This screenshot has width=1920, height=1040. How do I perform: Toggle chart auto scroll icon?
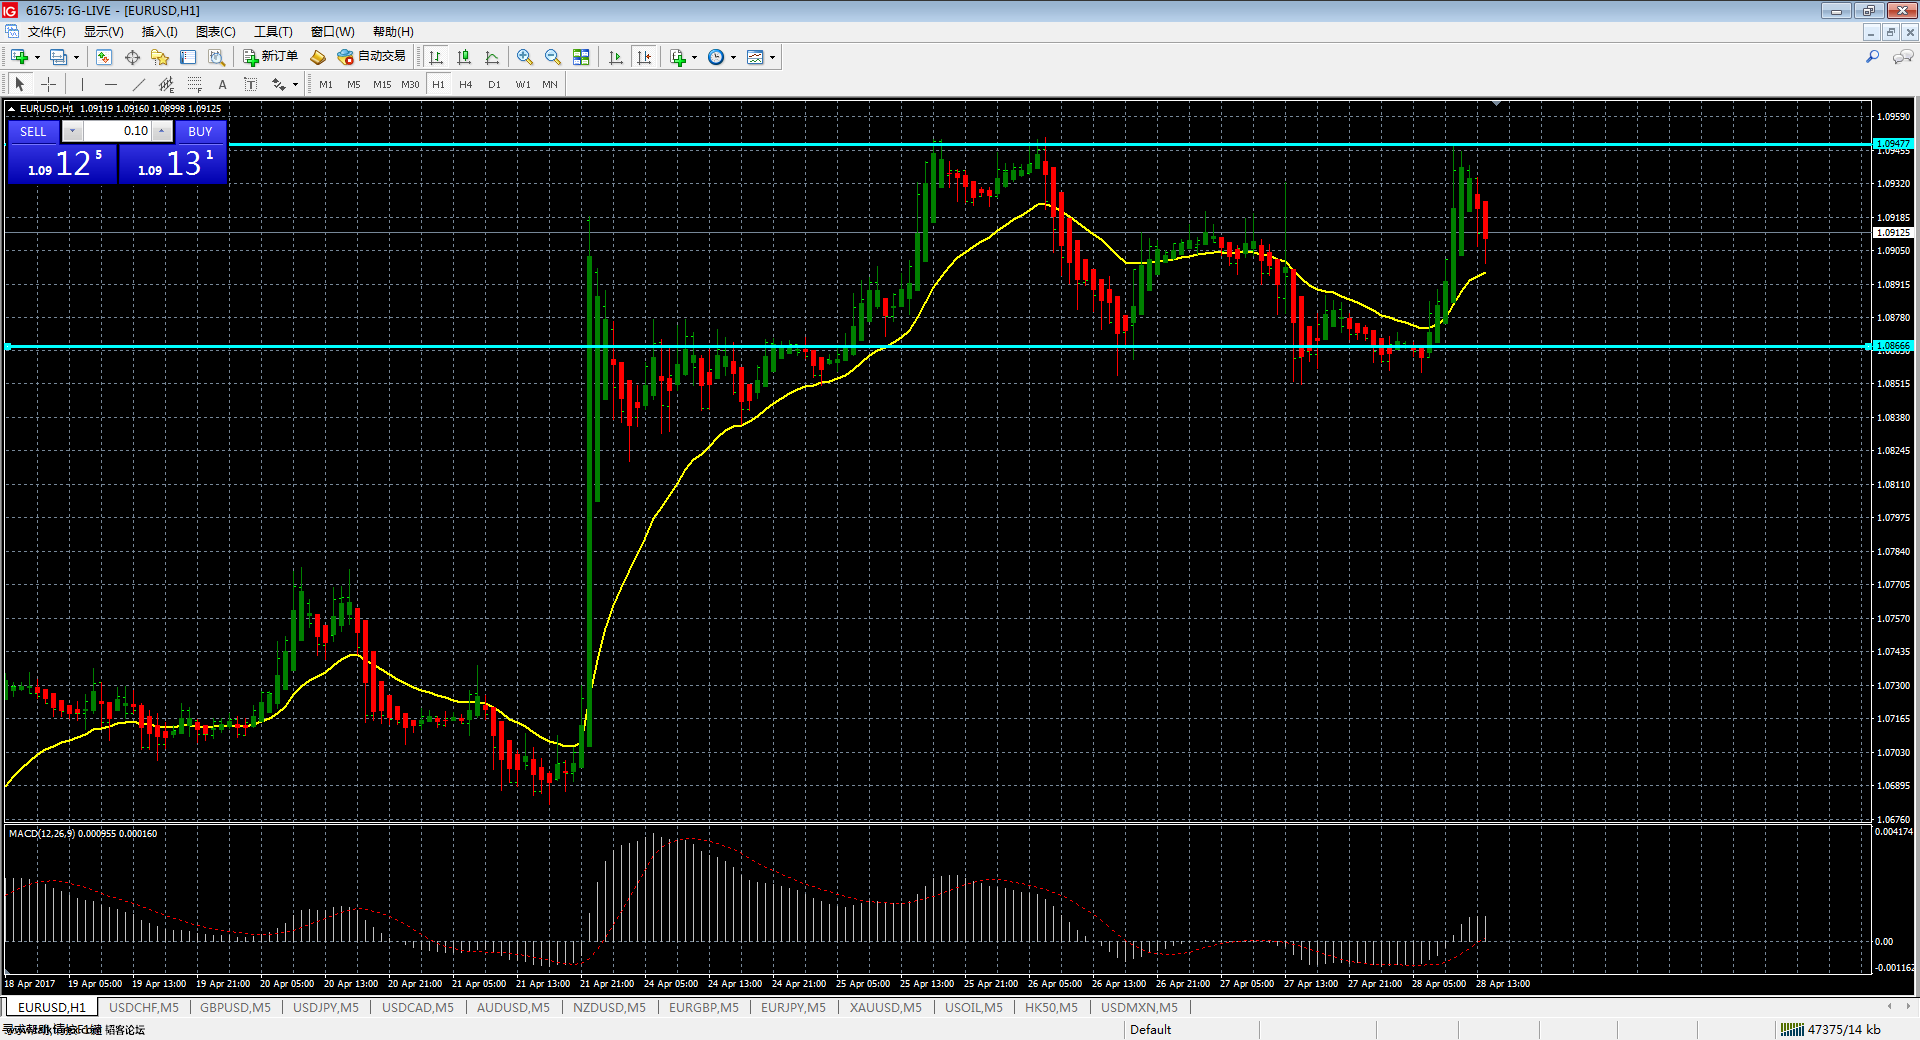click(616, 57)
